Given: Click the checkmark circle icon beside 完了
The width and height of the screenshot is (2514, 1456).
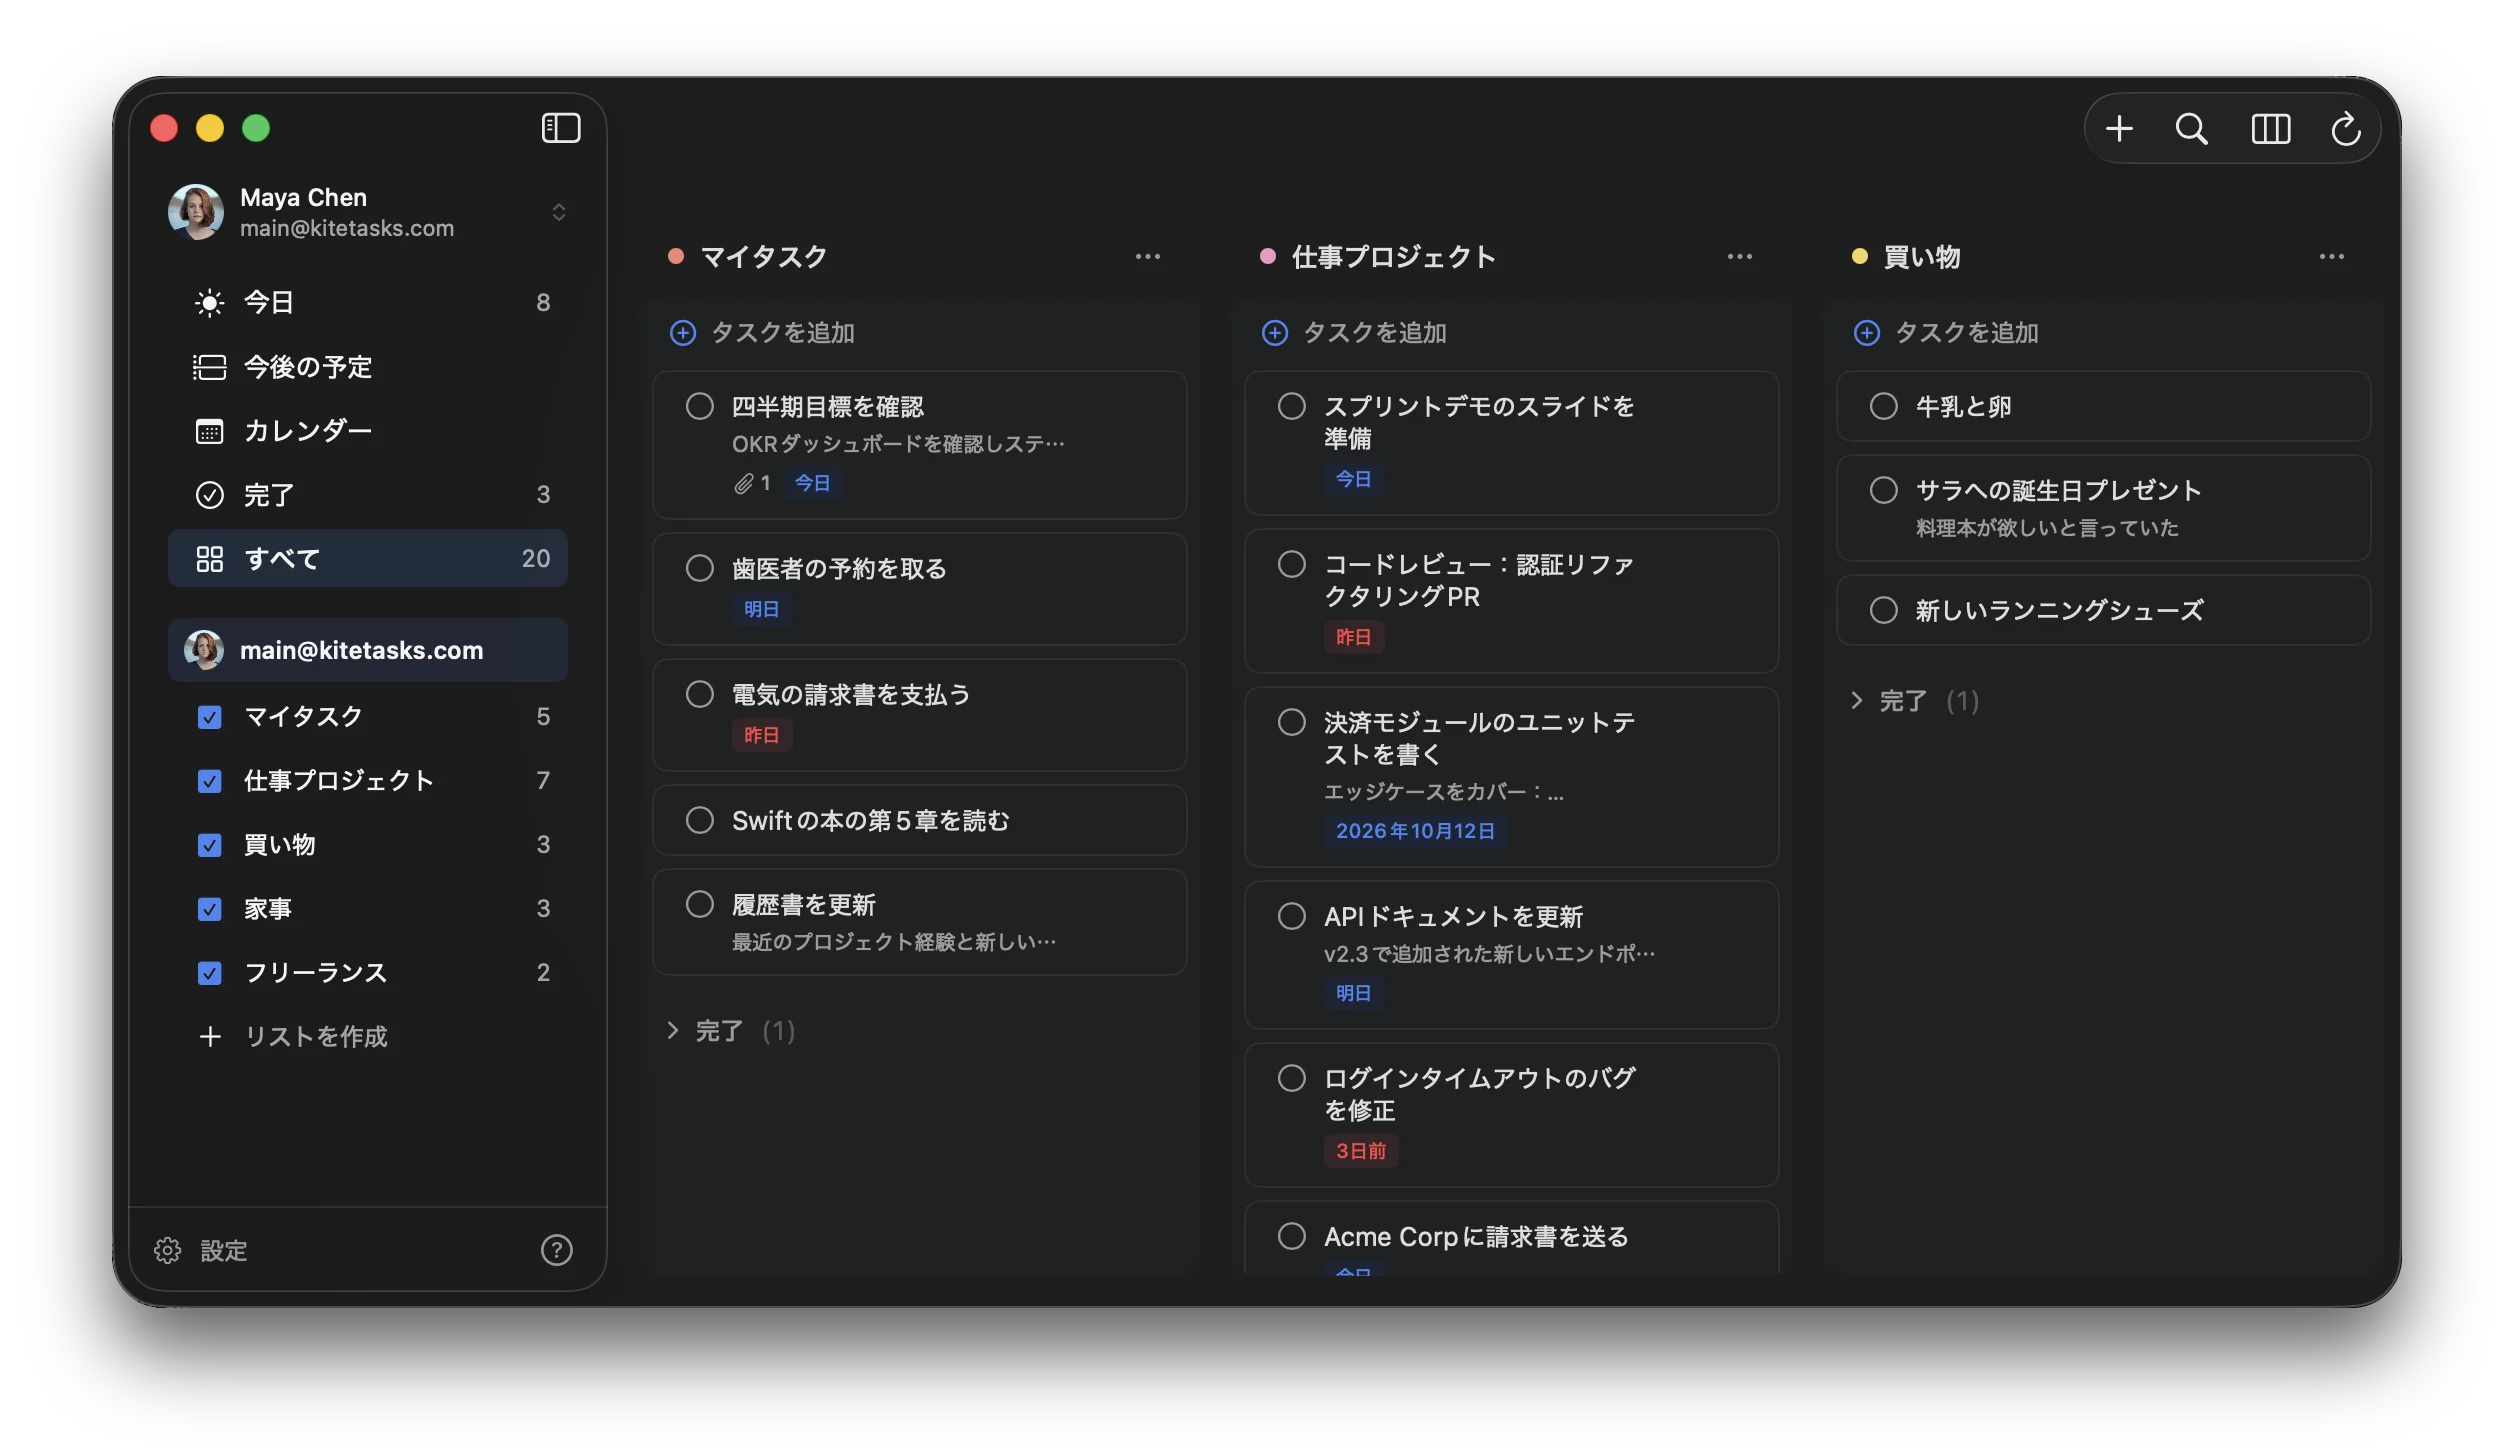Looking at the screenshot, I should [x=209, y=495].
